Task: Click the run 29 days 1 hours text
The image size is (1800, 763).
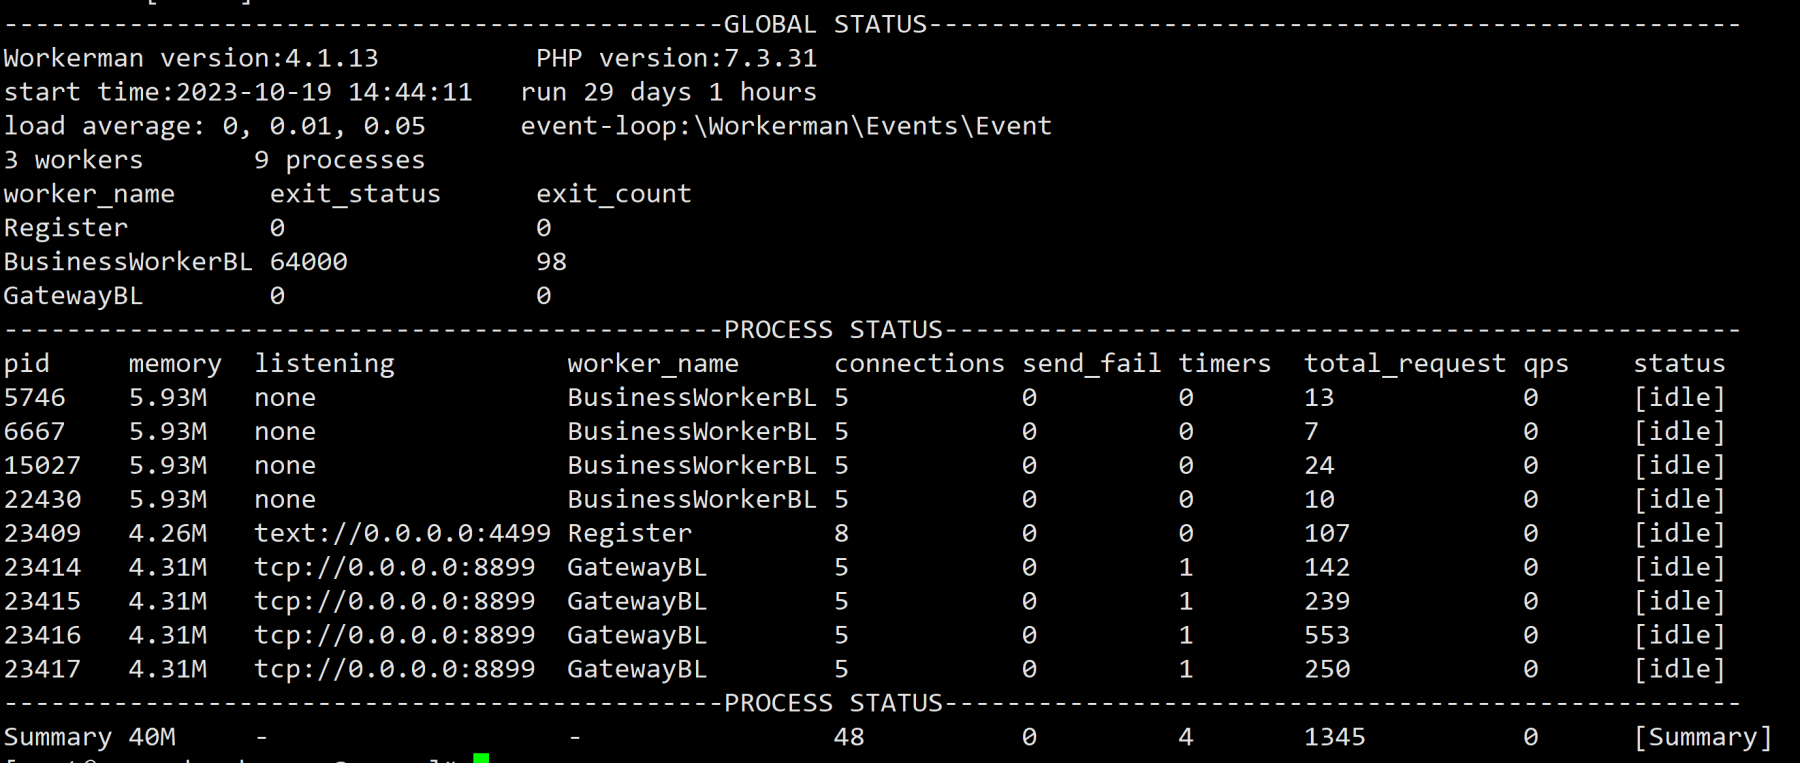Action: click(x=668, y=92)
